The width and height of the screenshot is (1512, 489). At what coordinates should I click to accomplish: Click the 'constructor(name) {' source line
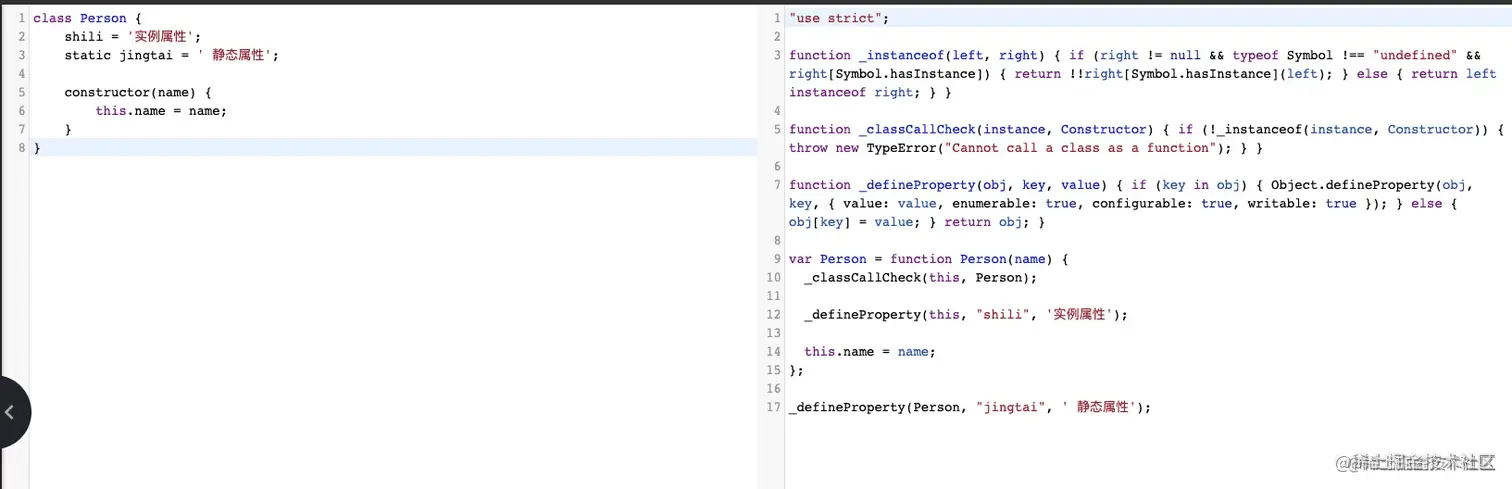click(138, 92)
